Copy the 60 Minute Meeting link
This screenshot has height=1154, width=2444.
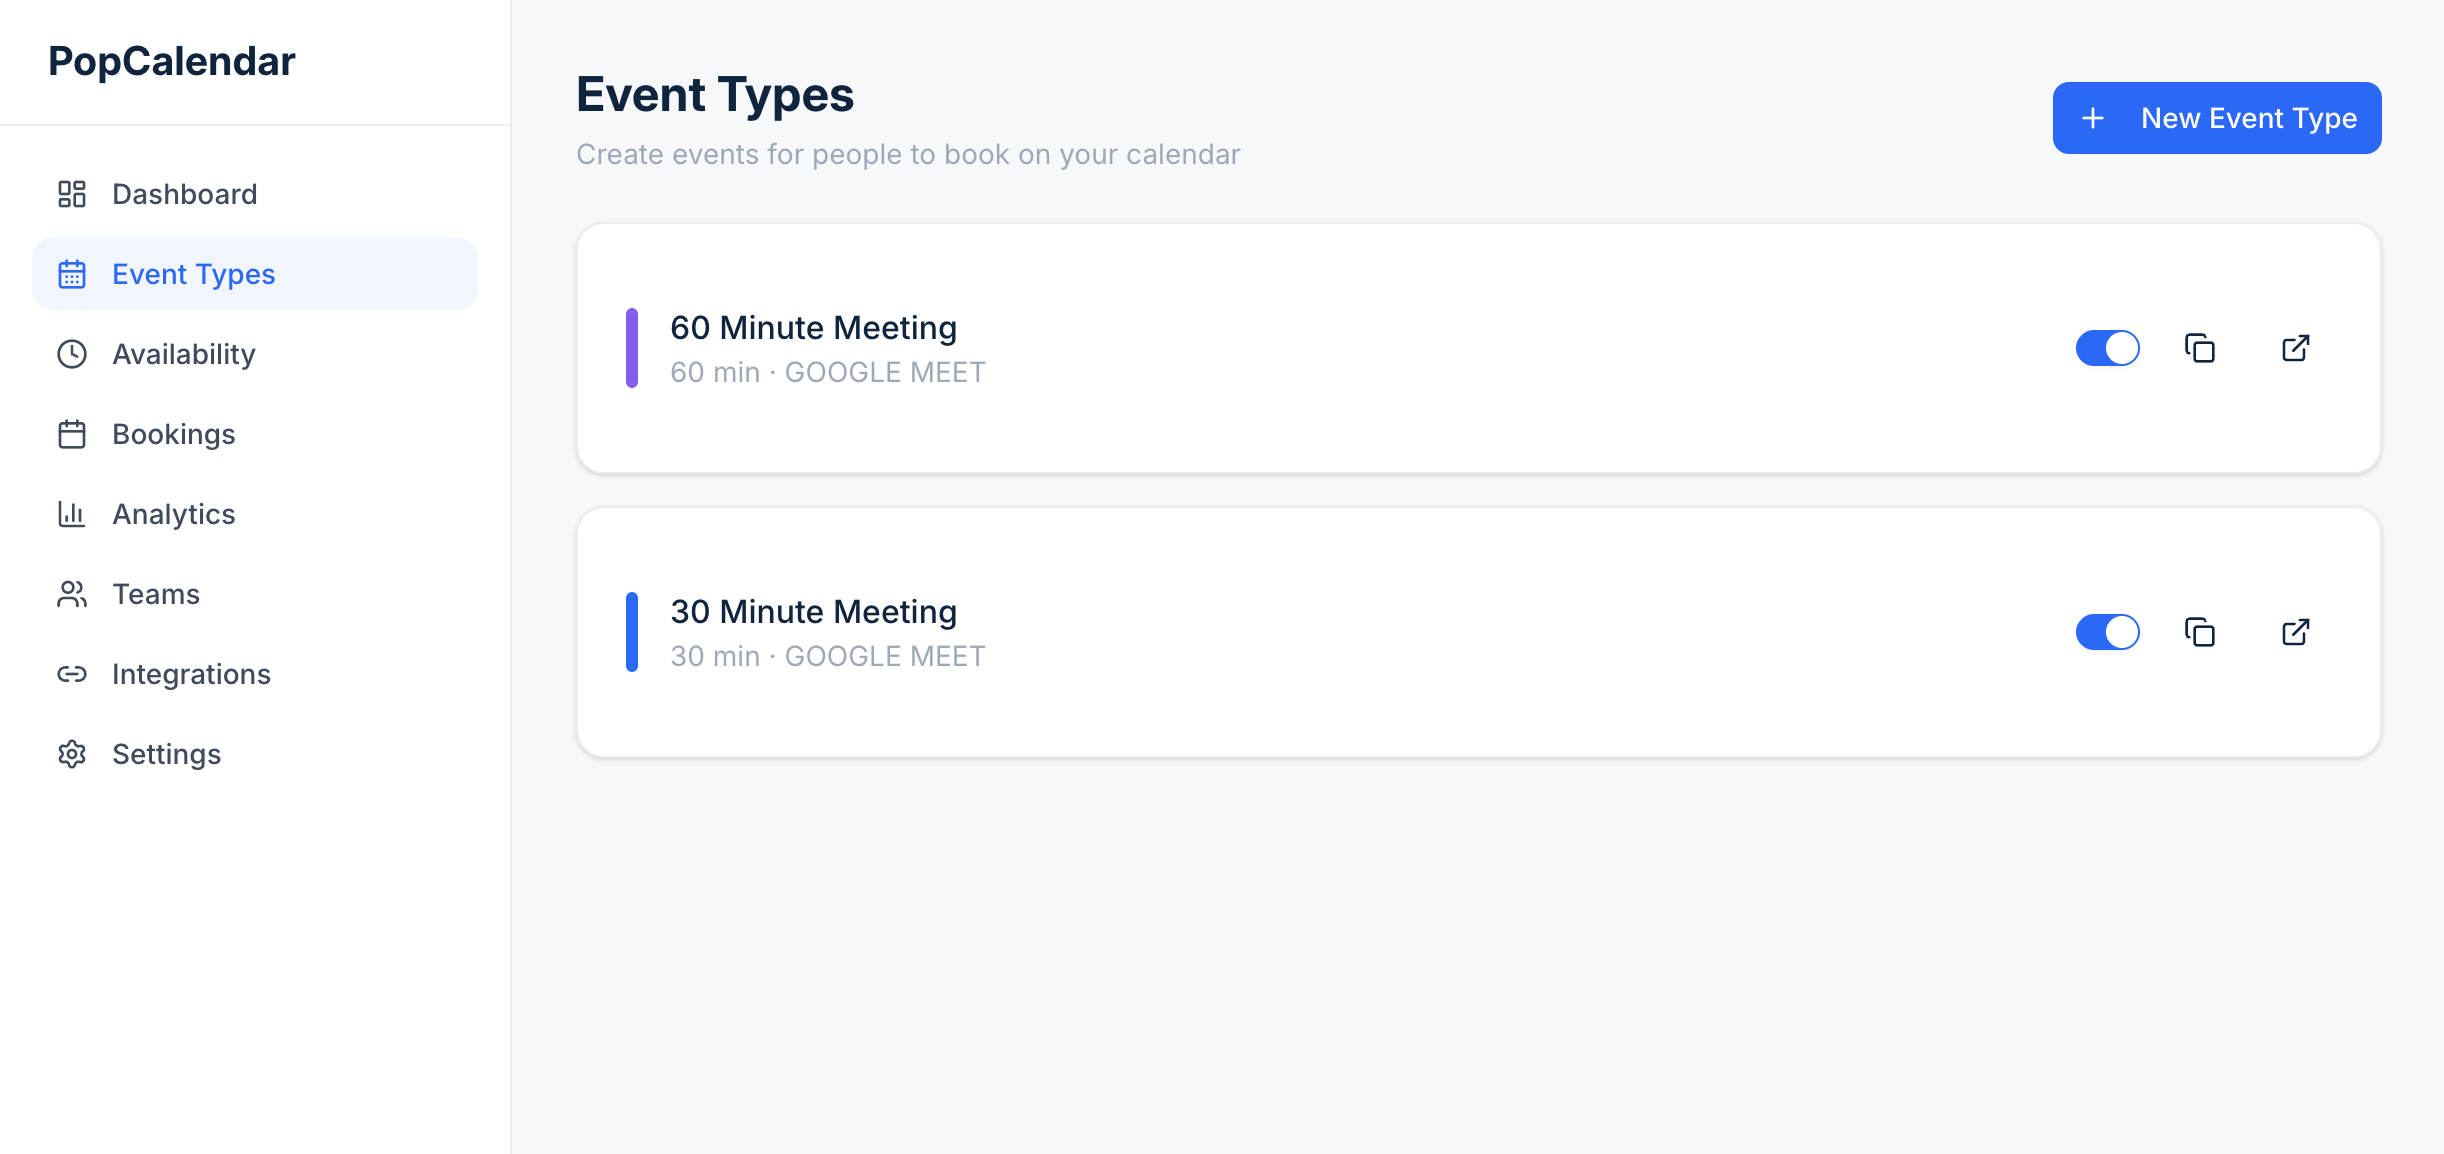[2200, 348]
